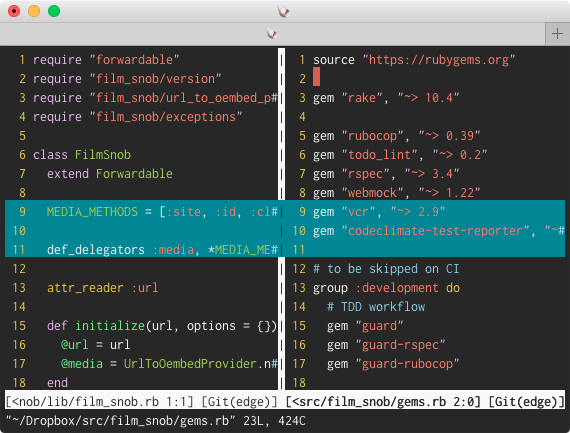Viewport: 570px width, 433px height.
Task: Click def initialize(url, options = {}) line
Action: pyautogui.click(x=162, y=326)
